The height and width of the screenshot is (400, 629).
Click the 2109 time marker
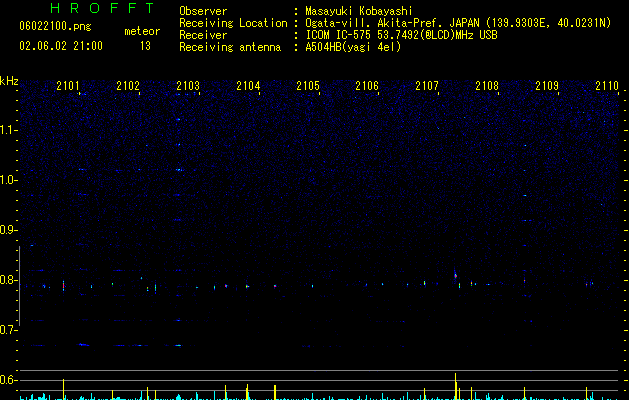pos(547,86)
